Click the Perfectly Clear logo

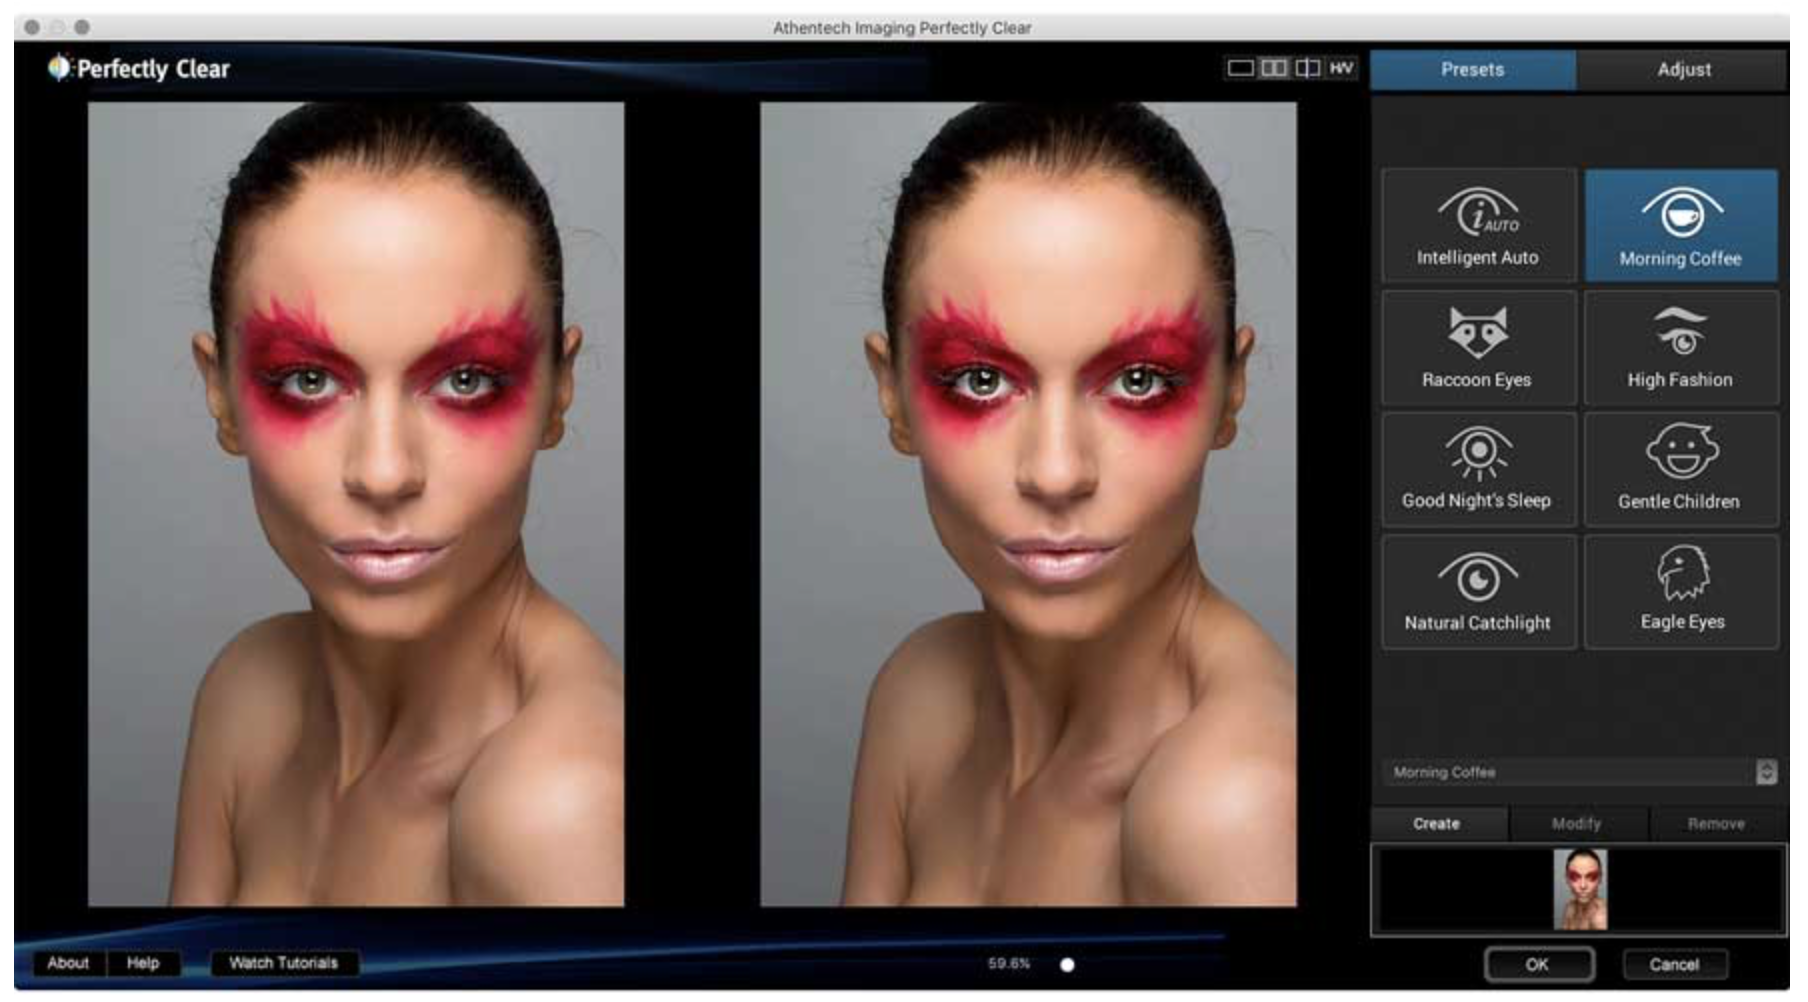[139, 68]
